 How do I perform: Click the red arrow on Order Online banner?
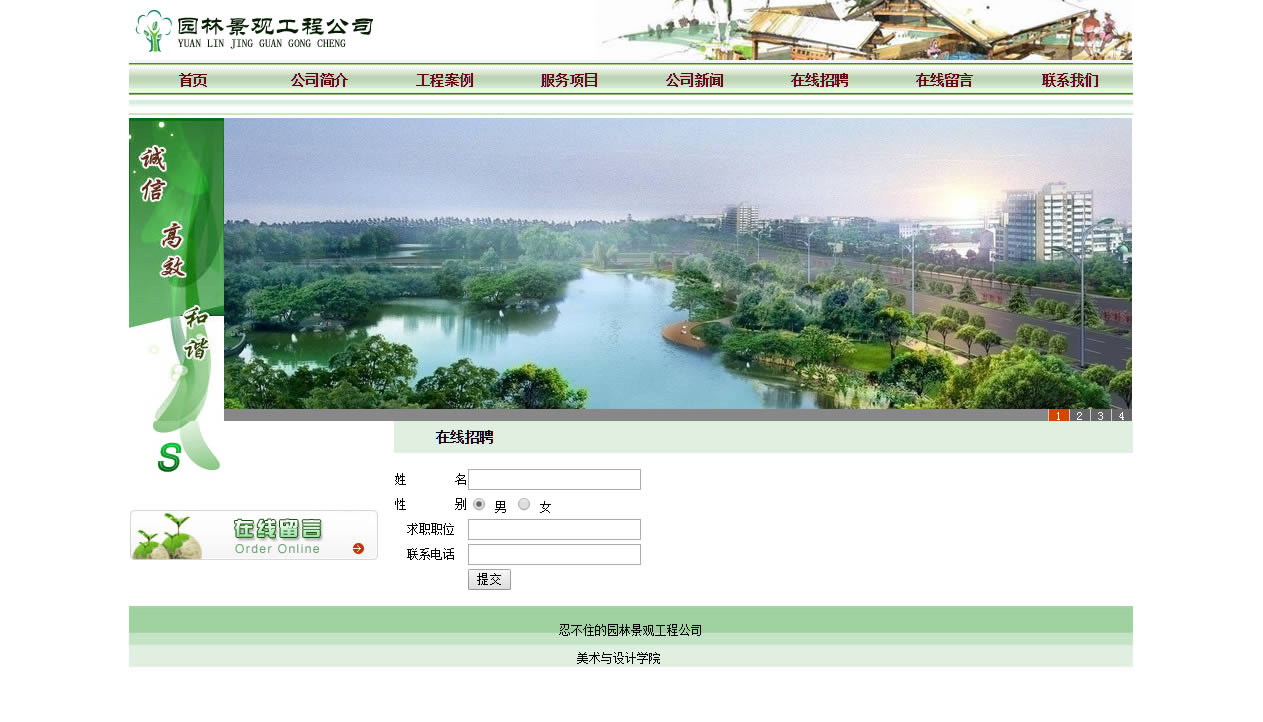click(x=358, y=548)
